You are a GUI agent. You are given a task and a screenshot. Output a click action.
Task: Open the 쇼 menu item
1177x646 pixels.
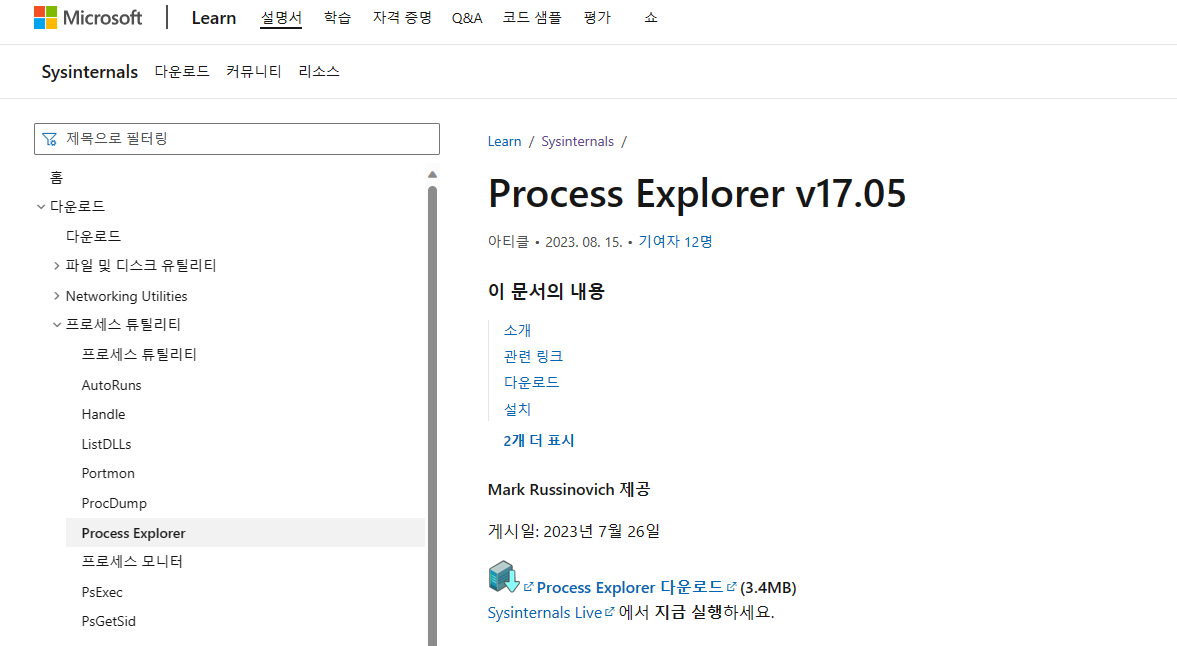[x=651, y=17]
